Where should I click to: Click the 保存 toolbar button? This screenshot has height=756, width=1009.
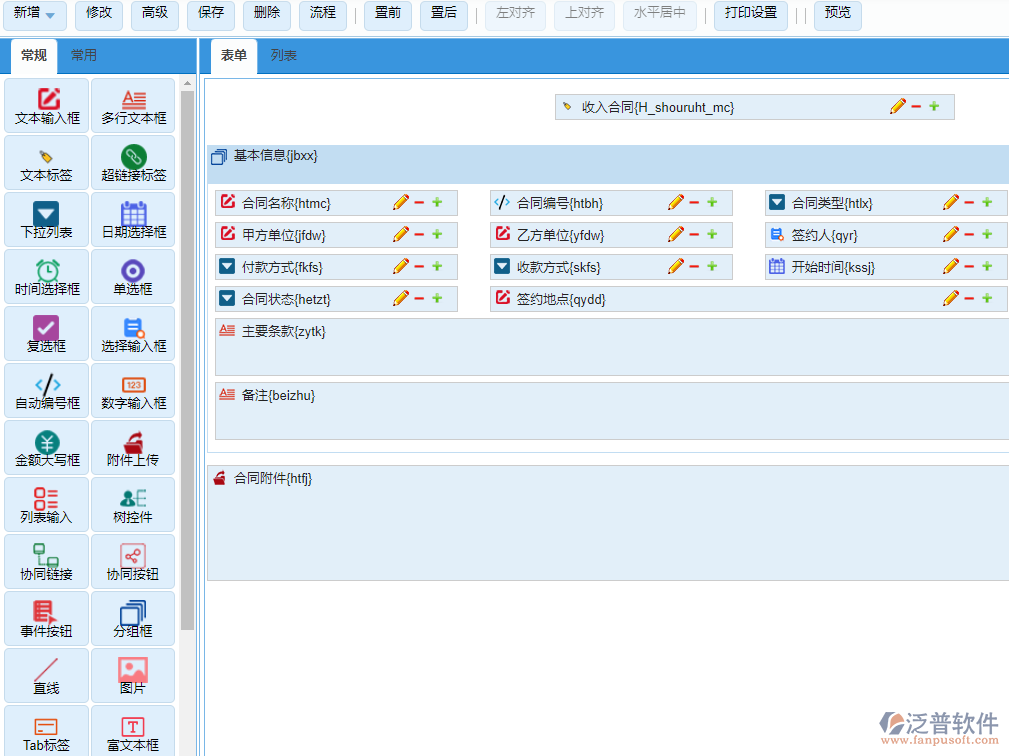[x=213, y=16]
